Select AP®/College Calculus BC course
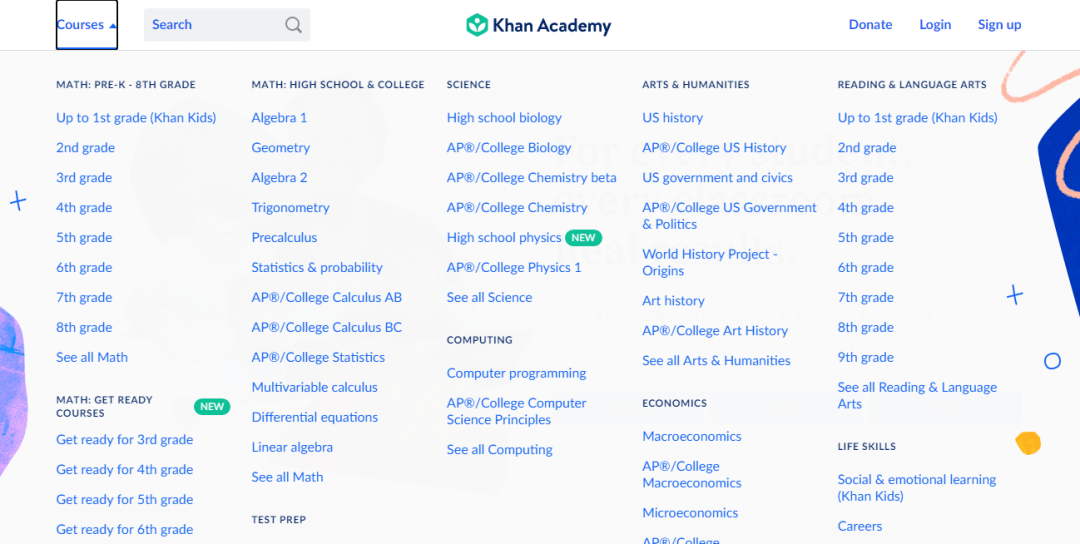 [326, 327]
